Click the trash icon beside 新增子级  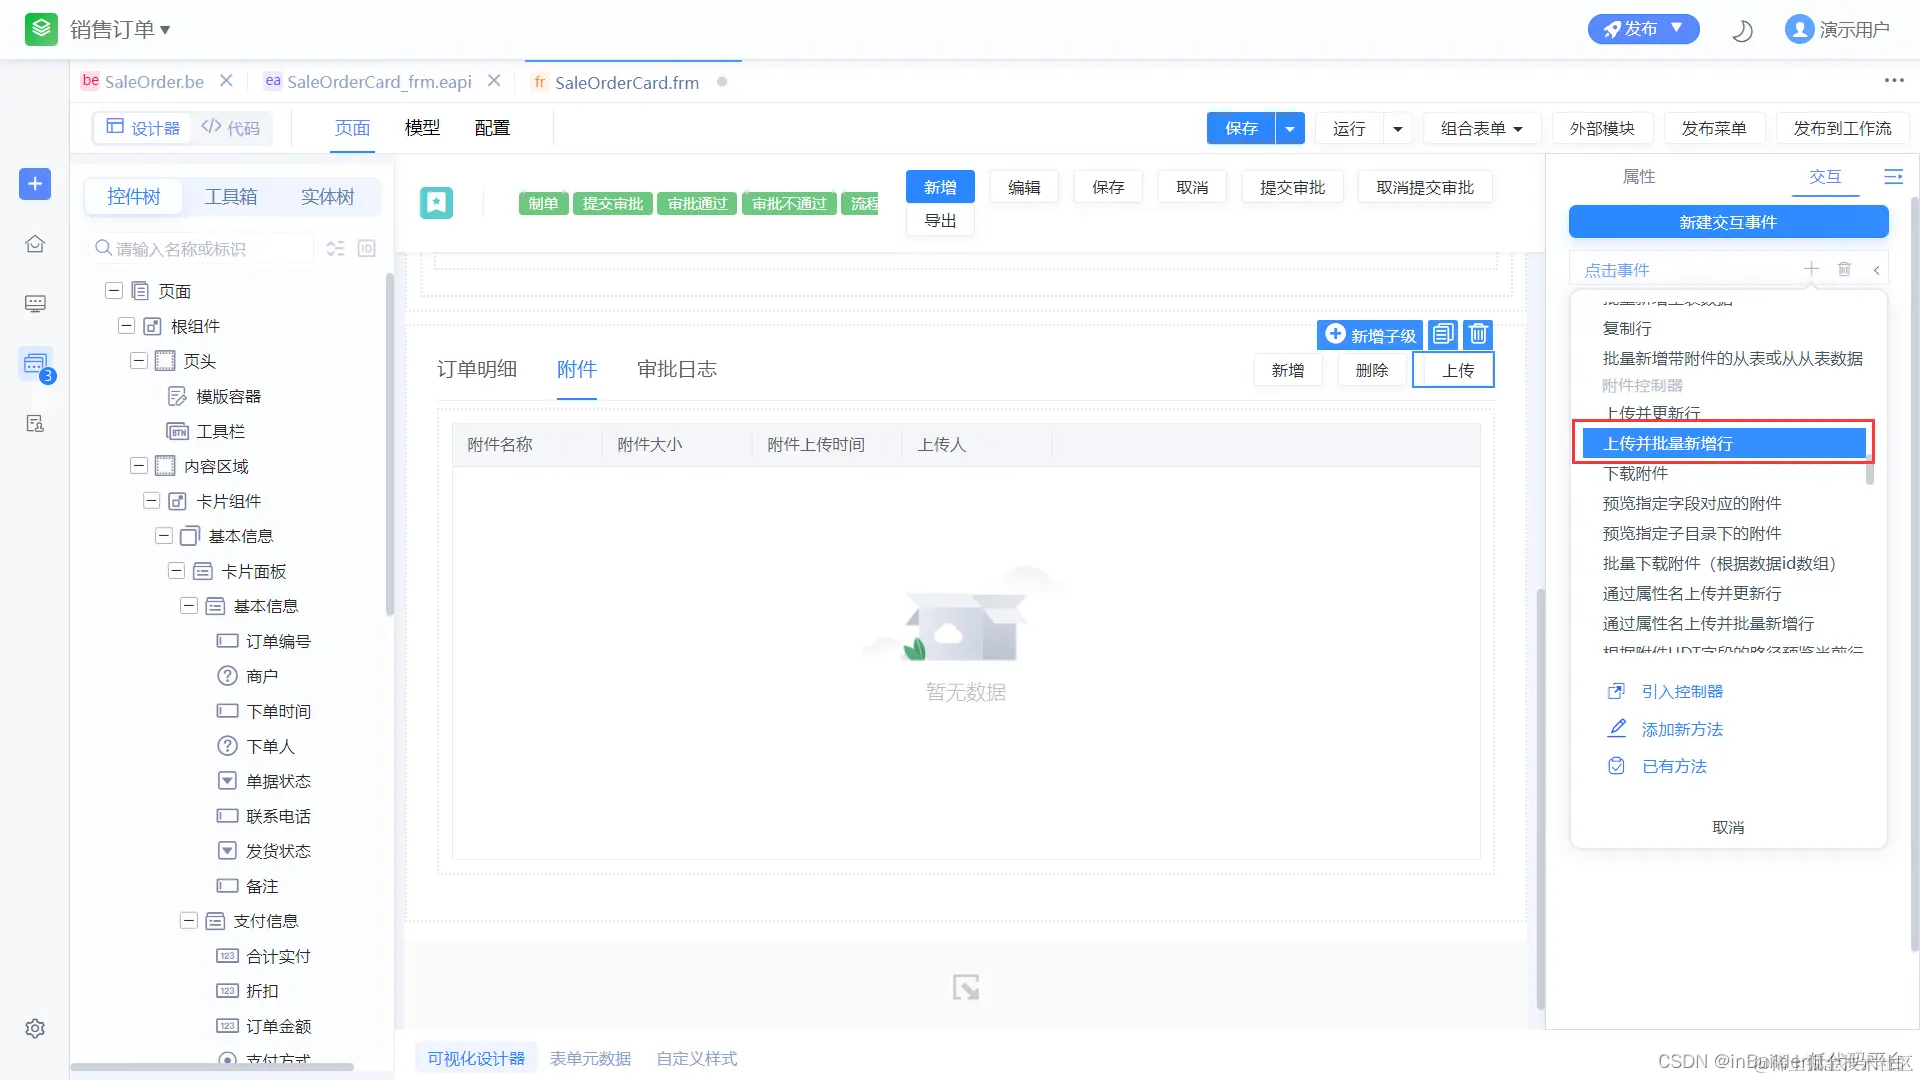pyautogui.click(x=1478, y=334)
